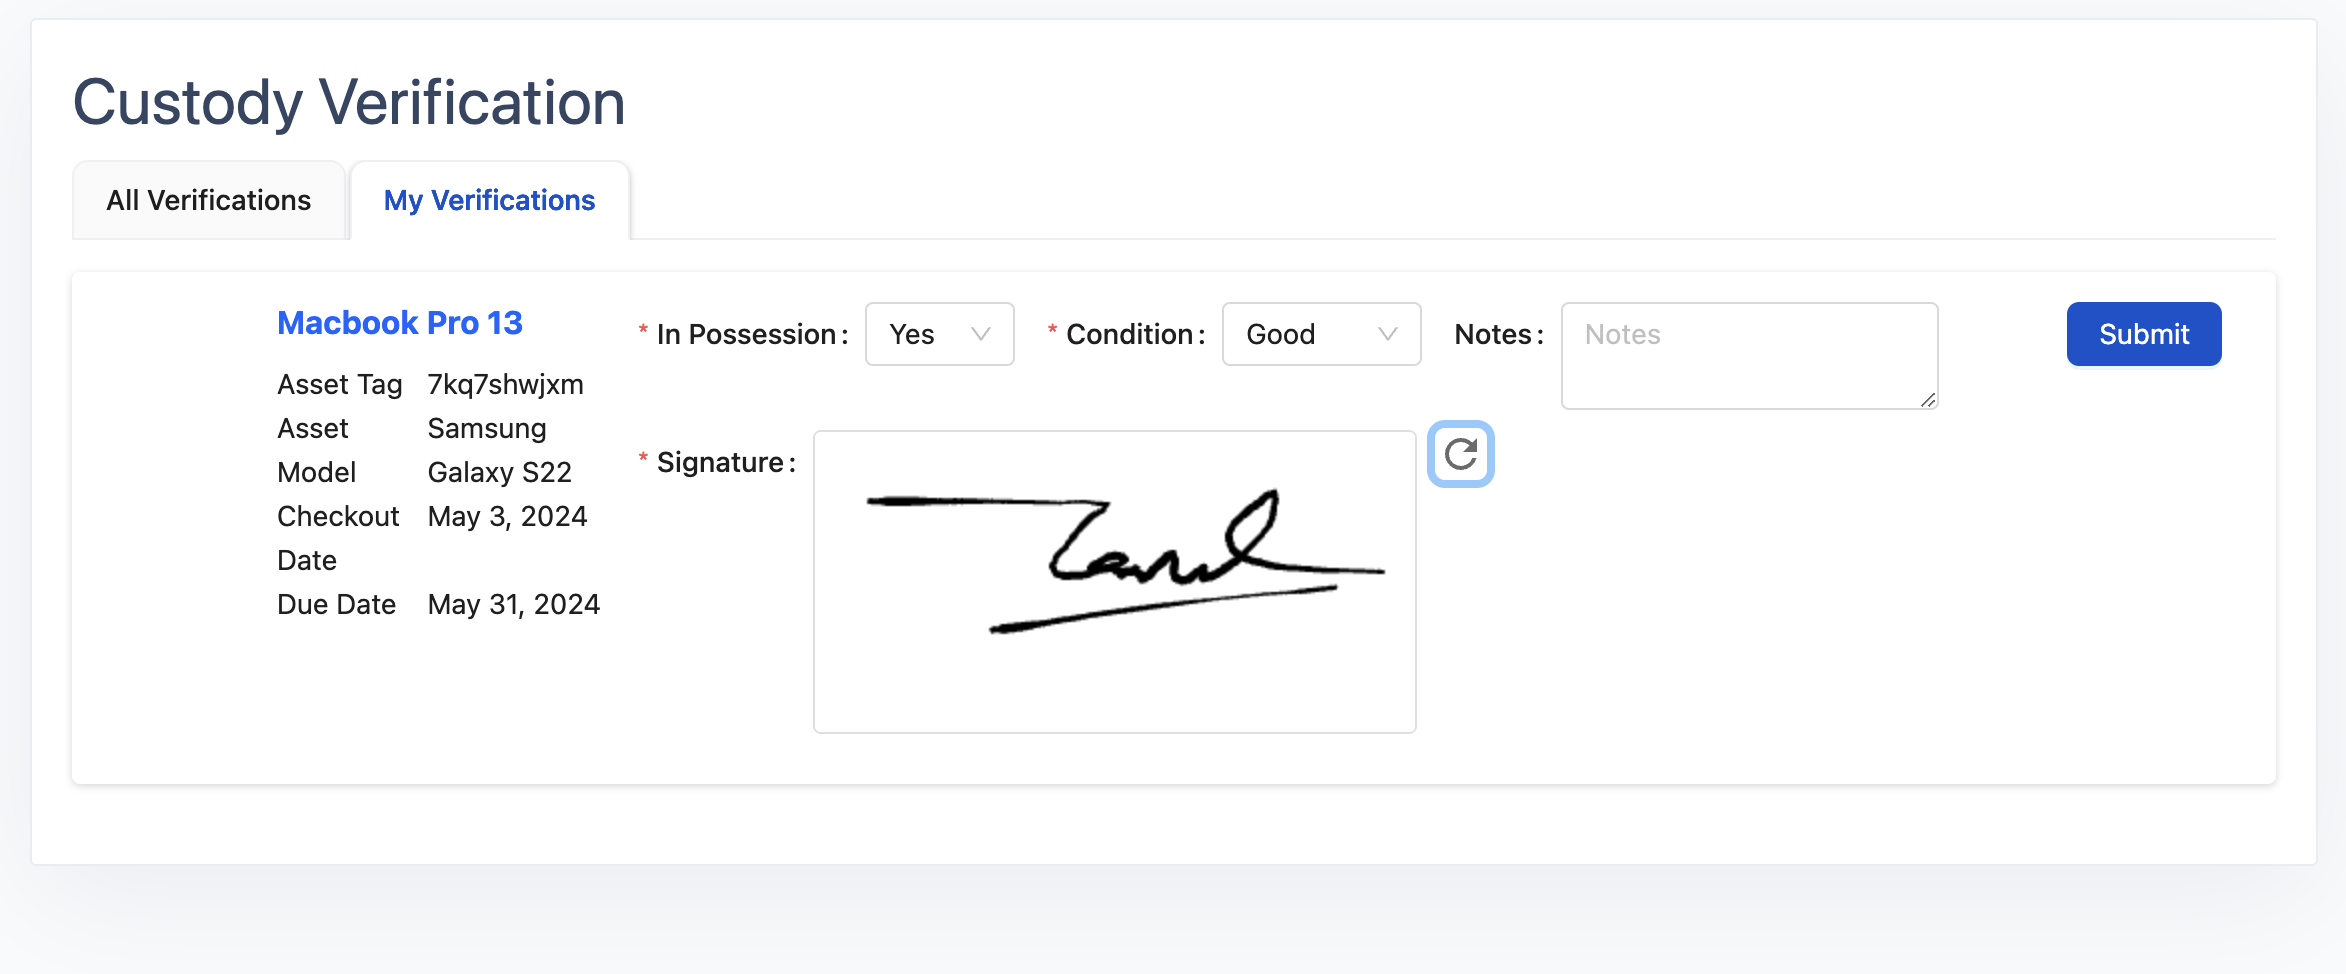The width and height of the screenshot is (2346, 974).
Task: Click the Condition dropdown chevron arrow
Action: pyautogui.click(x=1387, y=334)
